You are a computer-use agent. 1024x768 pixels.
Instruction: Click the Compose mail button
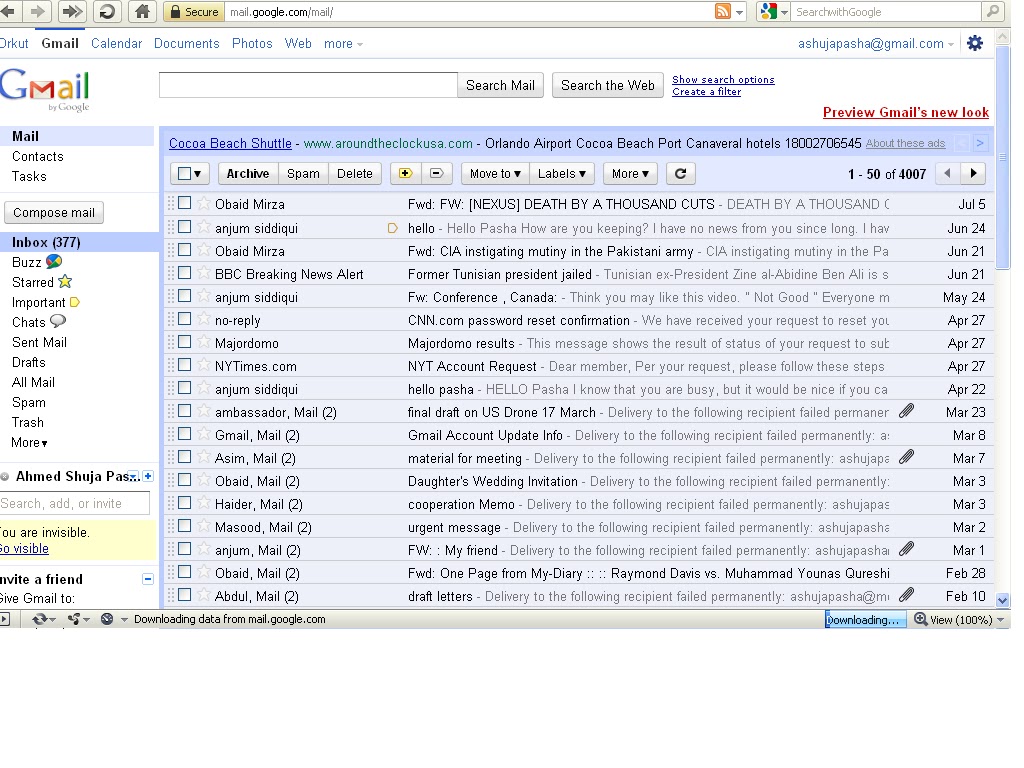coord(54,212)
